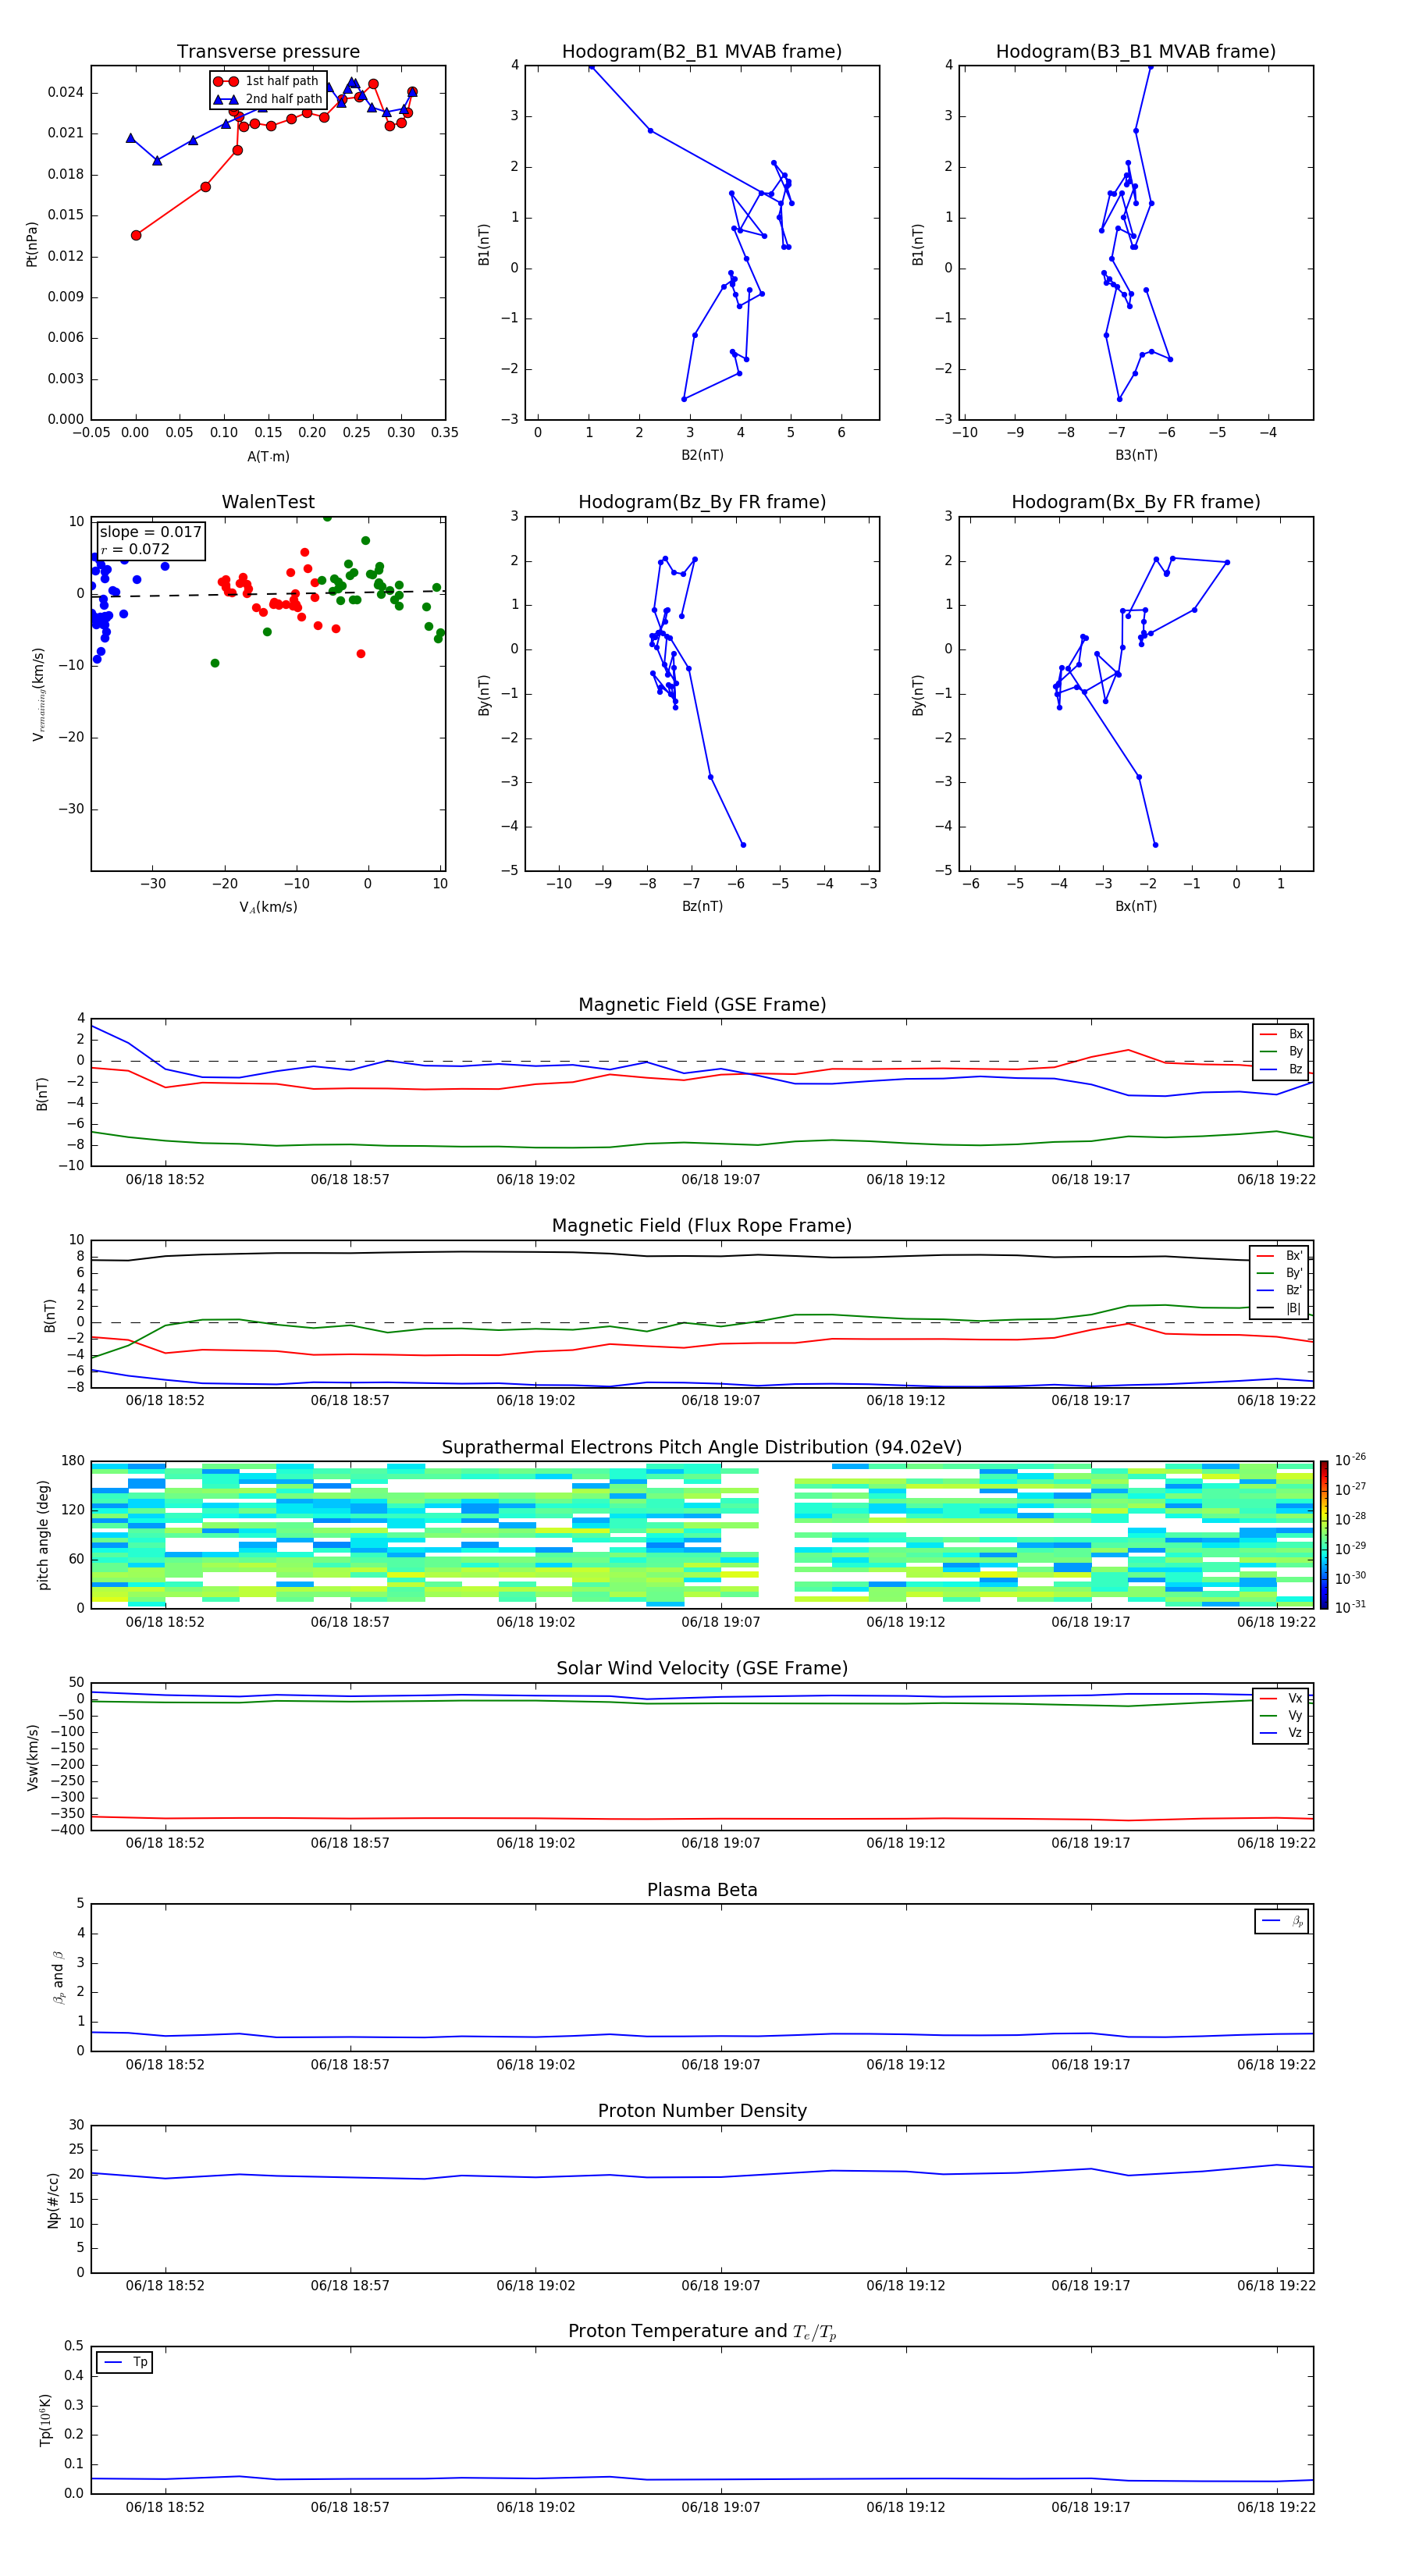Click the 'Np(#/cc)' axis label
This screenshot has height=2576, width=1405.
(x=53, y=2199)
